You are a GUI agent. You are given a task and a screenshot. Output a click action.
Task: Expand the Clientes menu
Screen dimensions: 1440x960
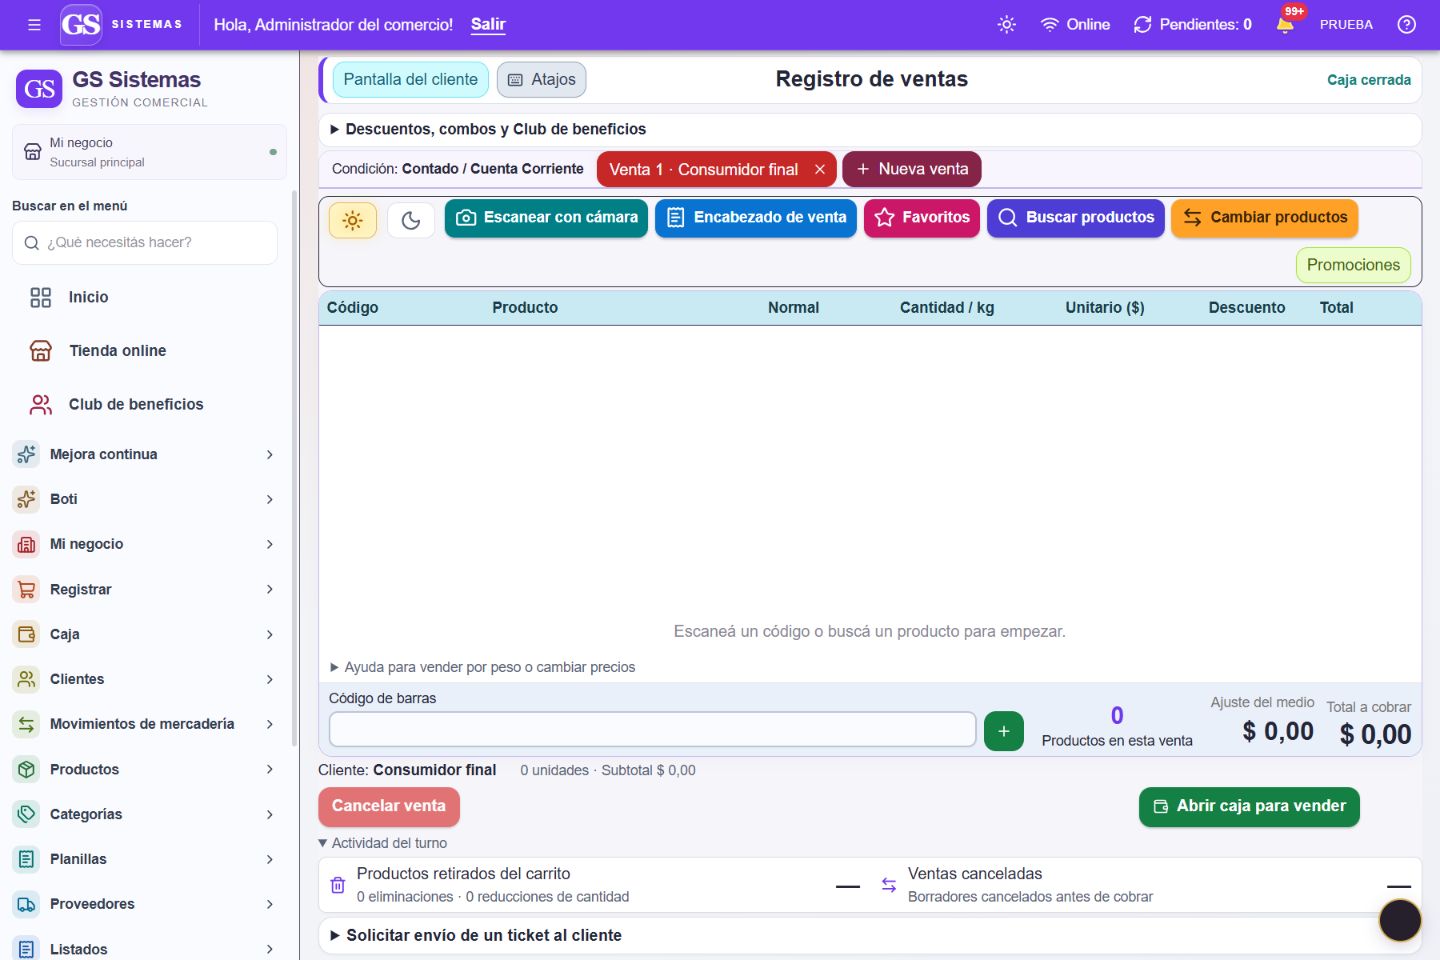147,679
